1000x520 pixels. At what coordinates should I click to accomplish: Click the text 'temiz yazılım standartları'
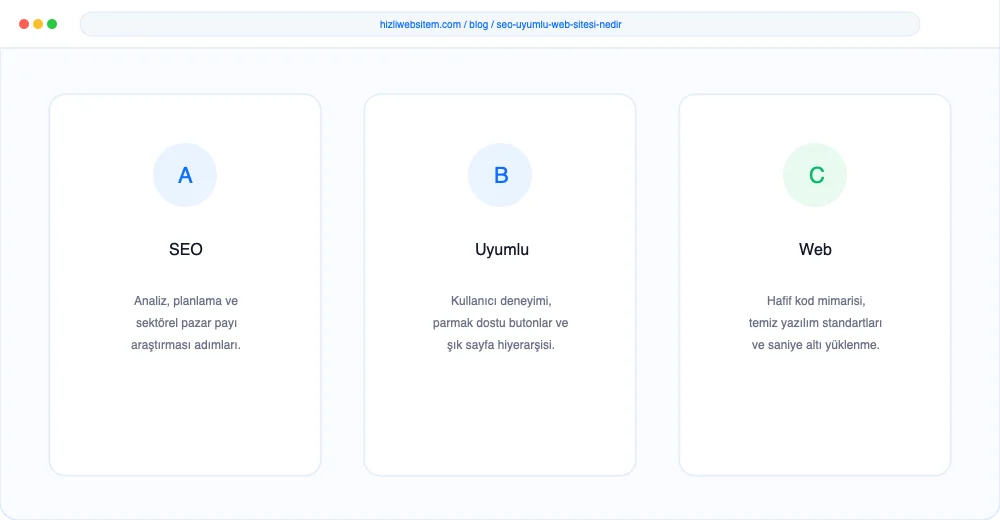coord(815,323)
